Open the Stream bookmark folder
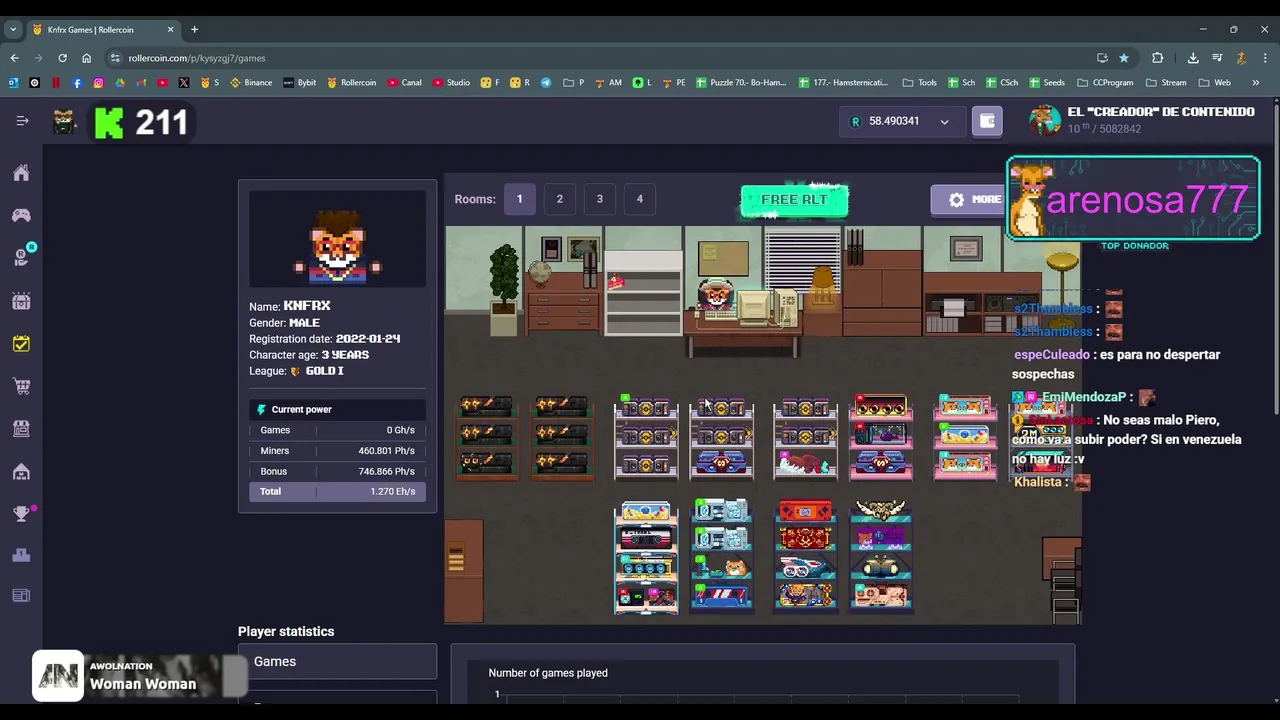 [1166, 83]
